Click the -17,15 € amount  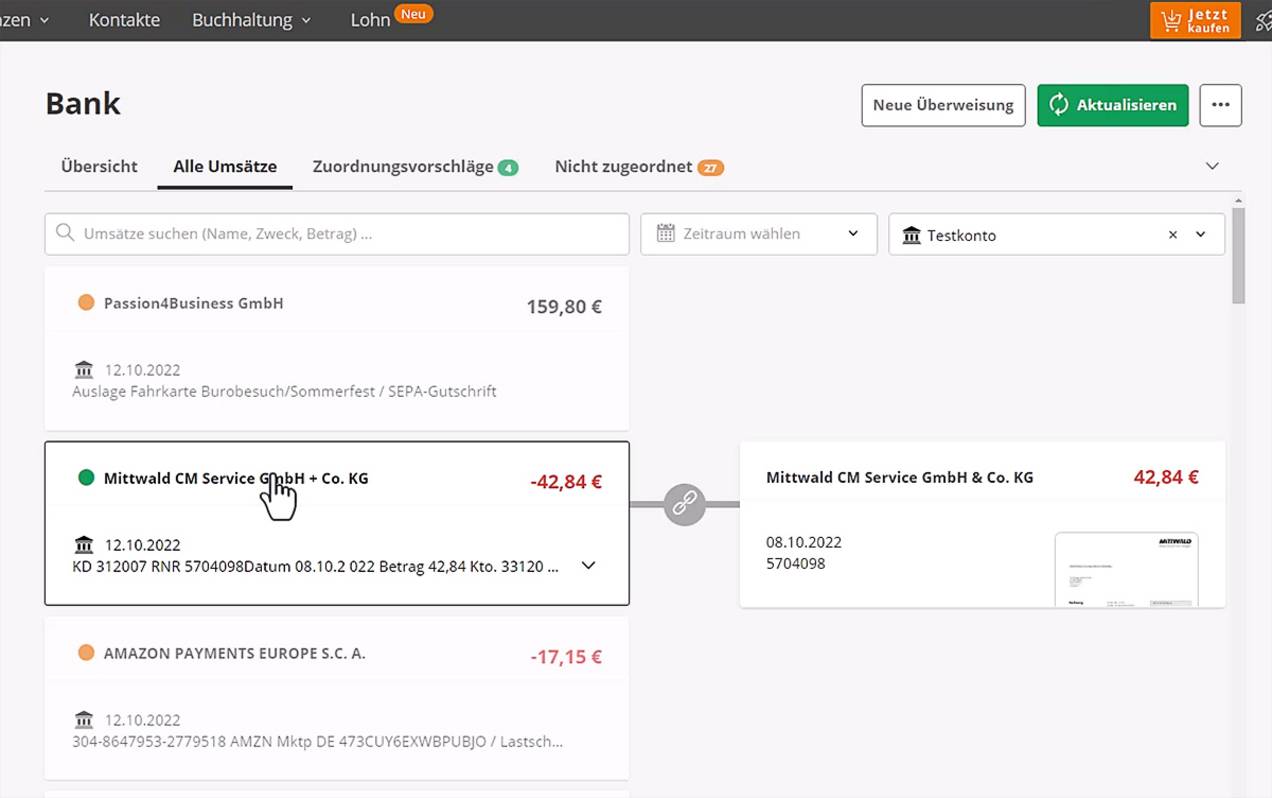566,657
